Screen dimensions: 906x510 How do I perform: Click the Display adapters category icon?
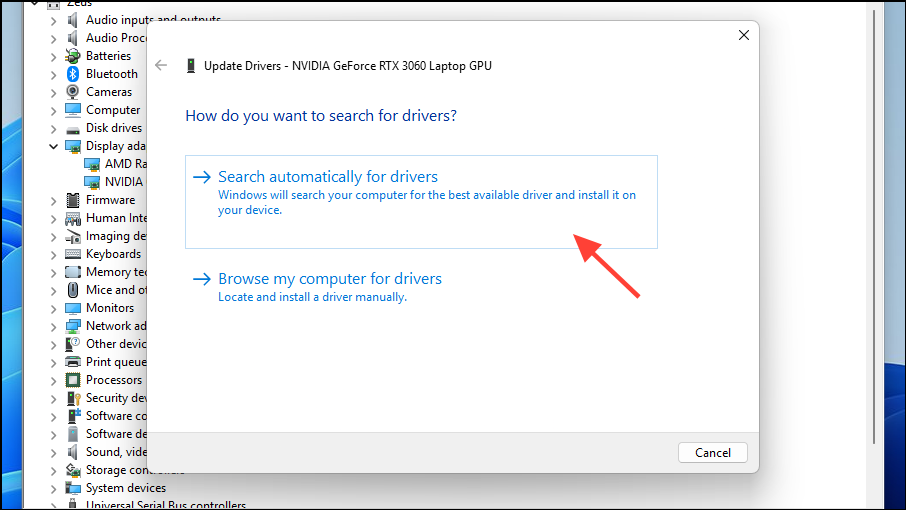(73, 146)
